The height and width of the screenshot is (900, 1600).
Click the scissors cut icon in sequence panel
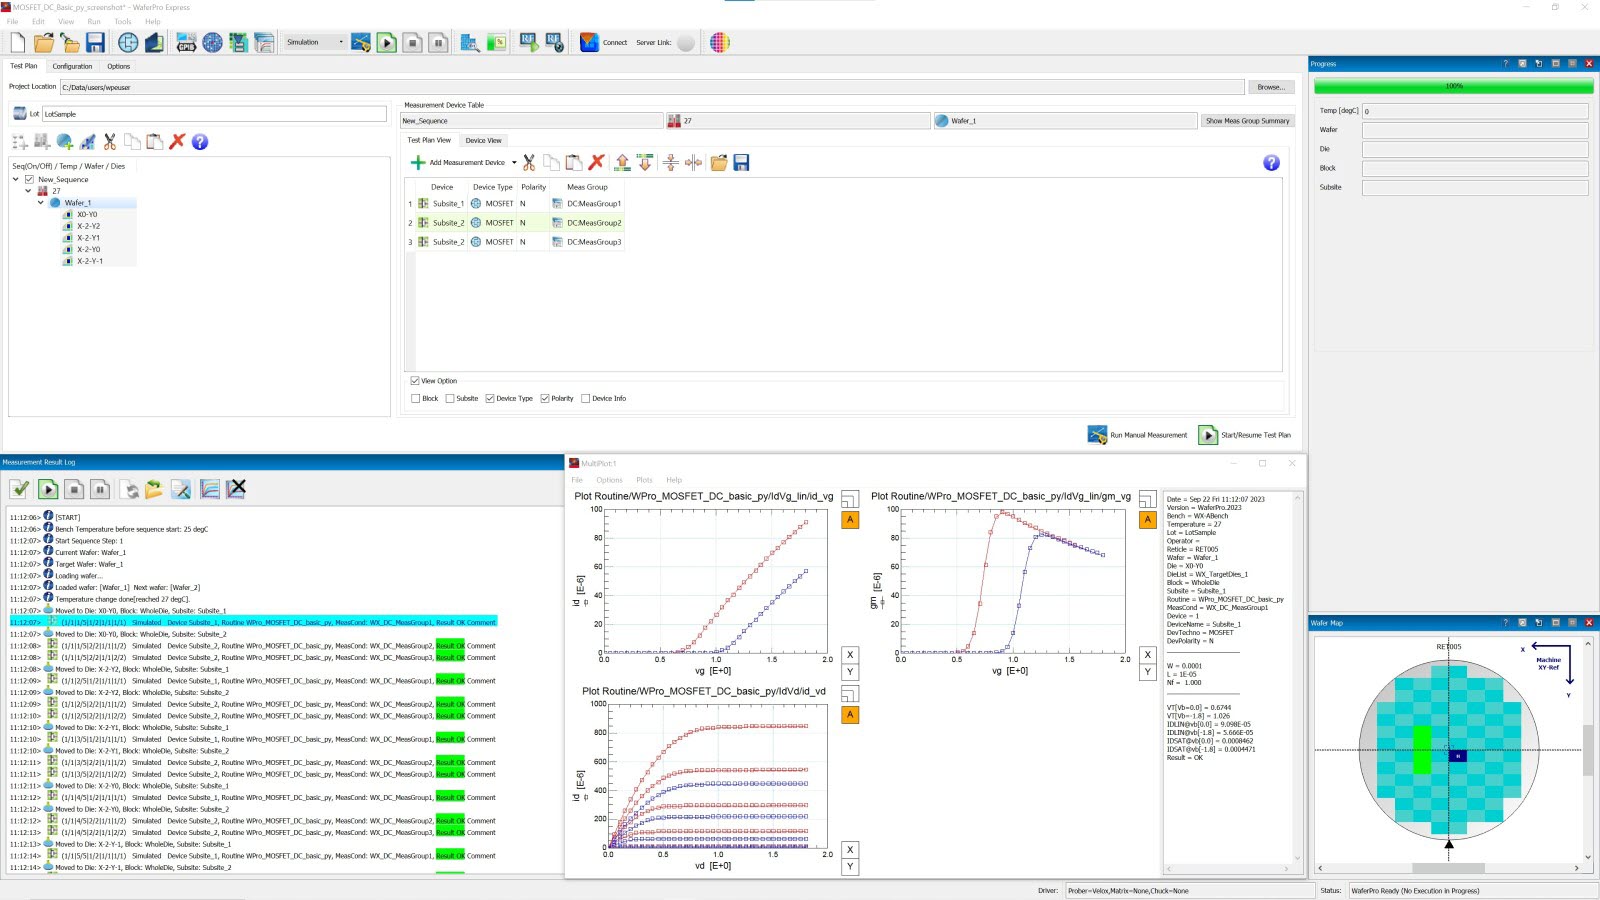[x=110, y=142]
